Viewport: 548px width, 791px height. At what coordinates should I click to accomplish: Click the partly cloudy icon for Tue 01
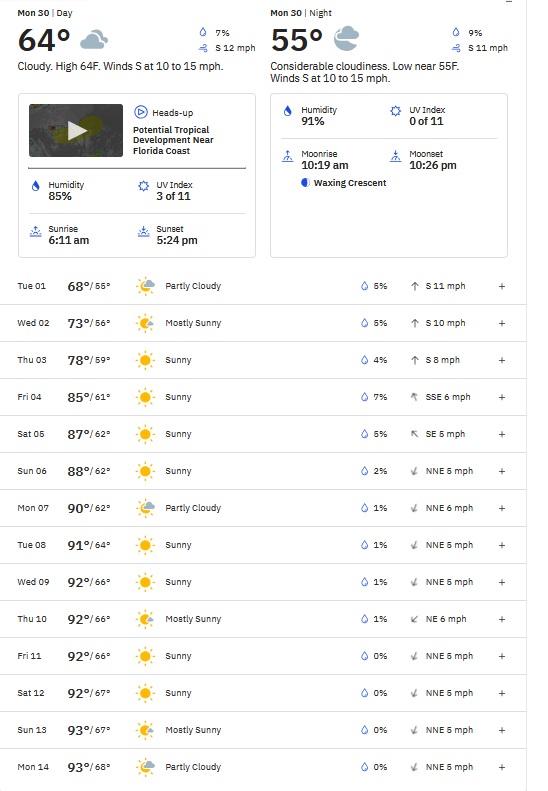pyautogui.click(x=145, y=286)
